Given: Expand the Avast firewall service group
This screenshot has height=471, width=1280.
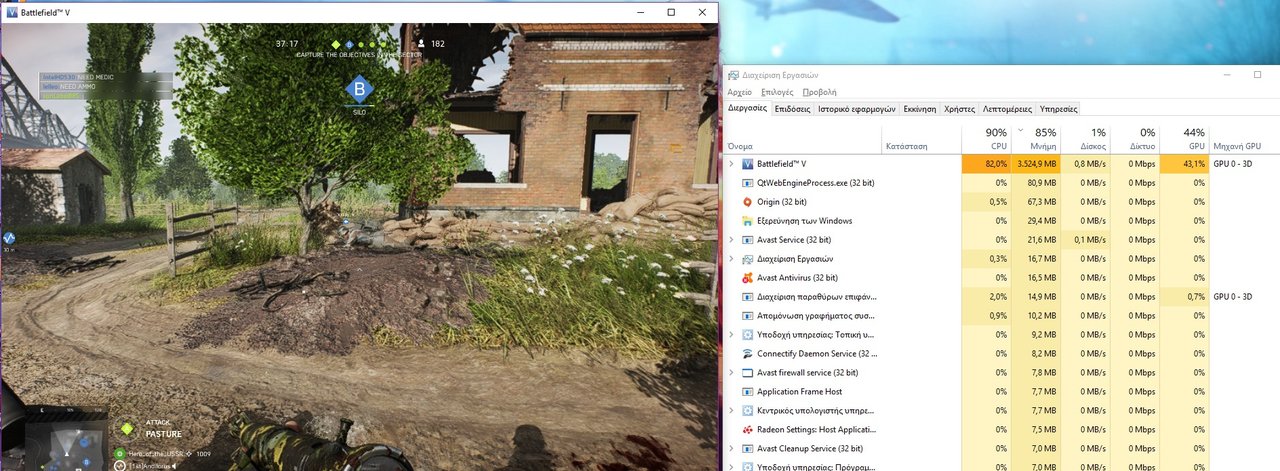Looking at the screenshot, I should click(x=731, y=373).
